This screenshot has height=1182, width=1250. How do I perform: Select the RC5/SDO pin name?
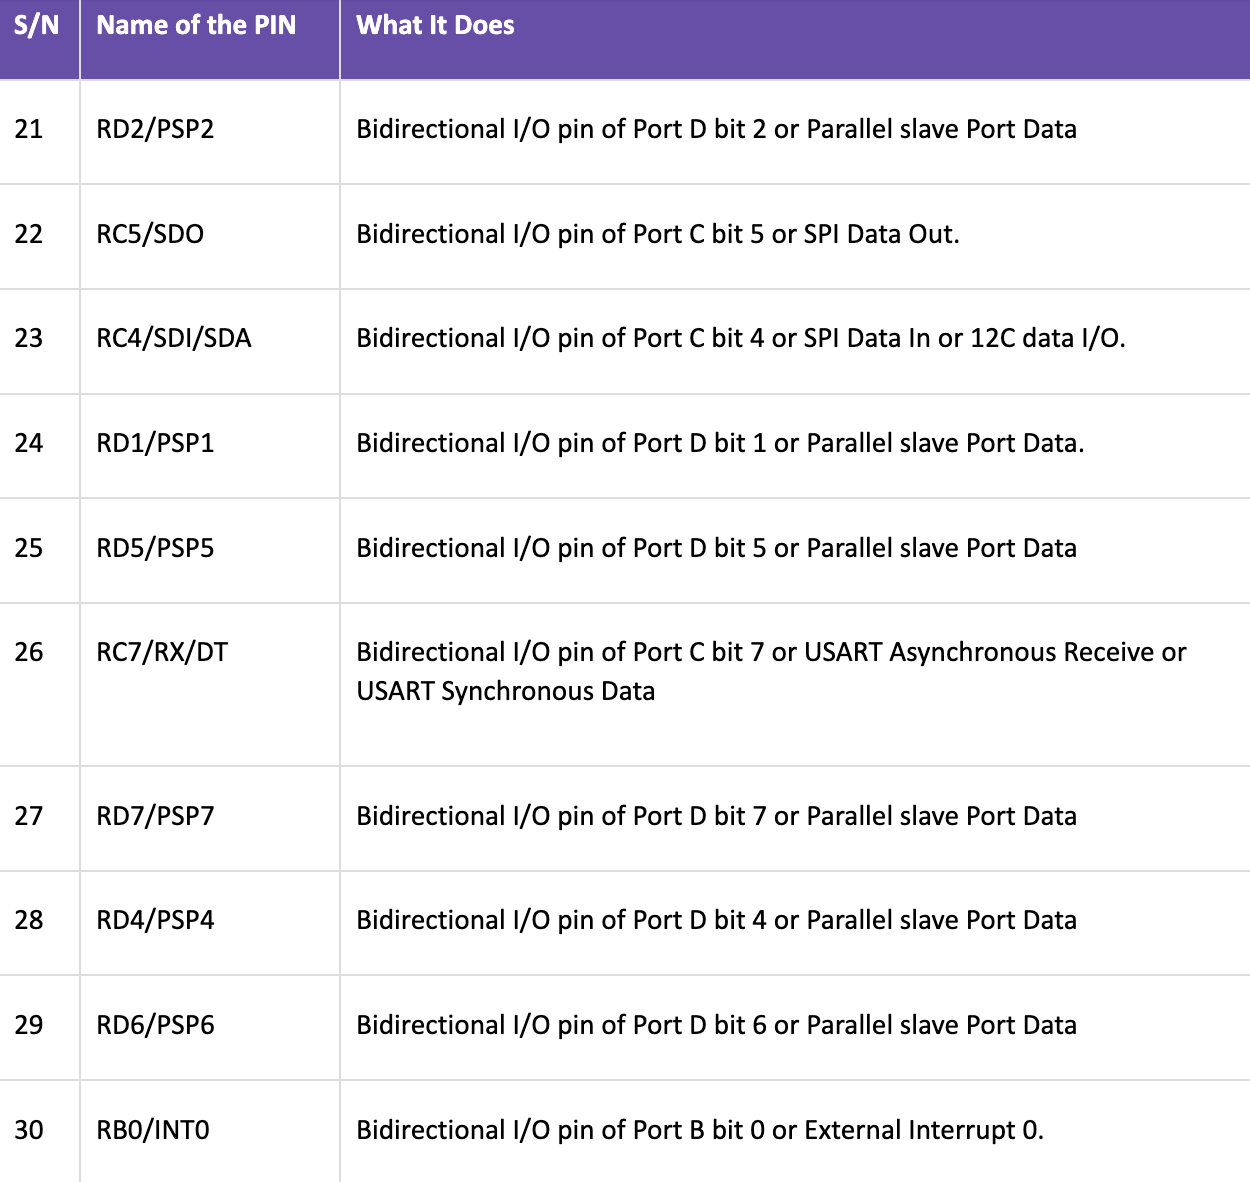click(x=150, y=235)
